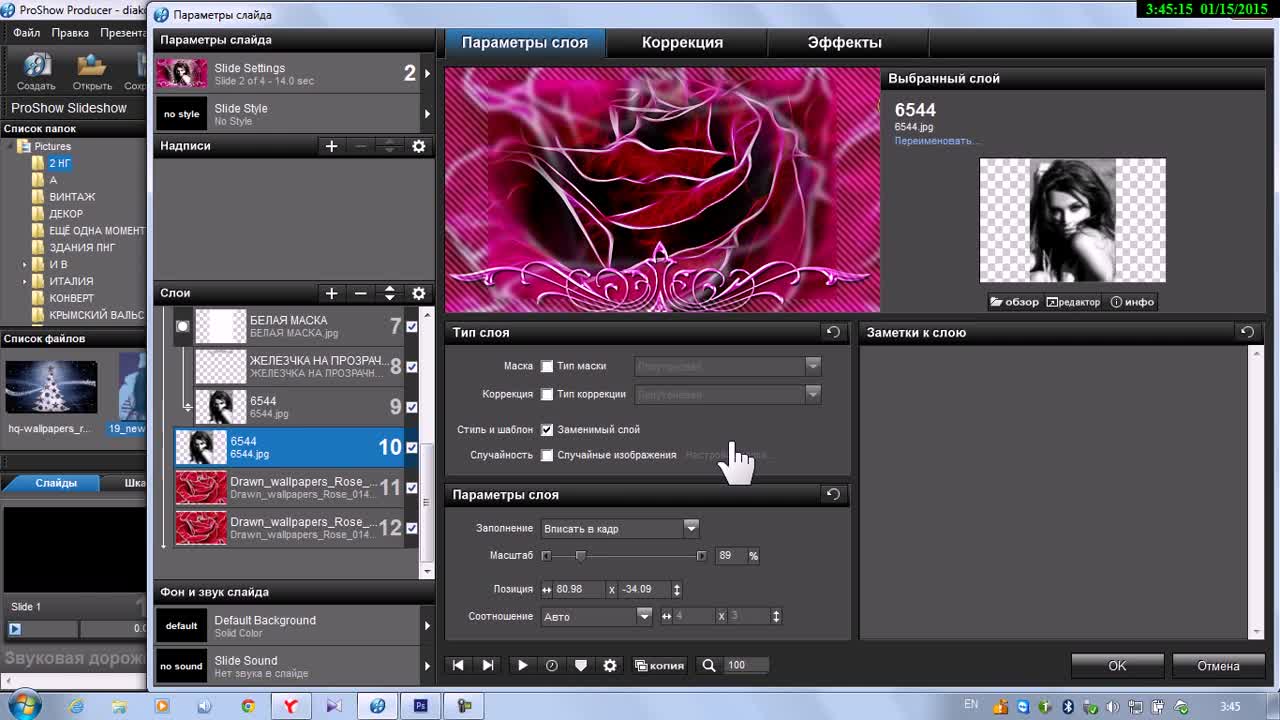
Task: Click position Y field -34.09
Action: click(644, 590)
